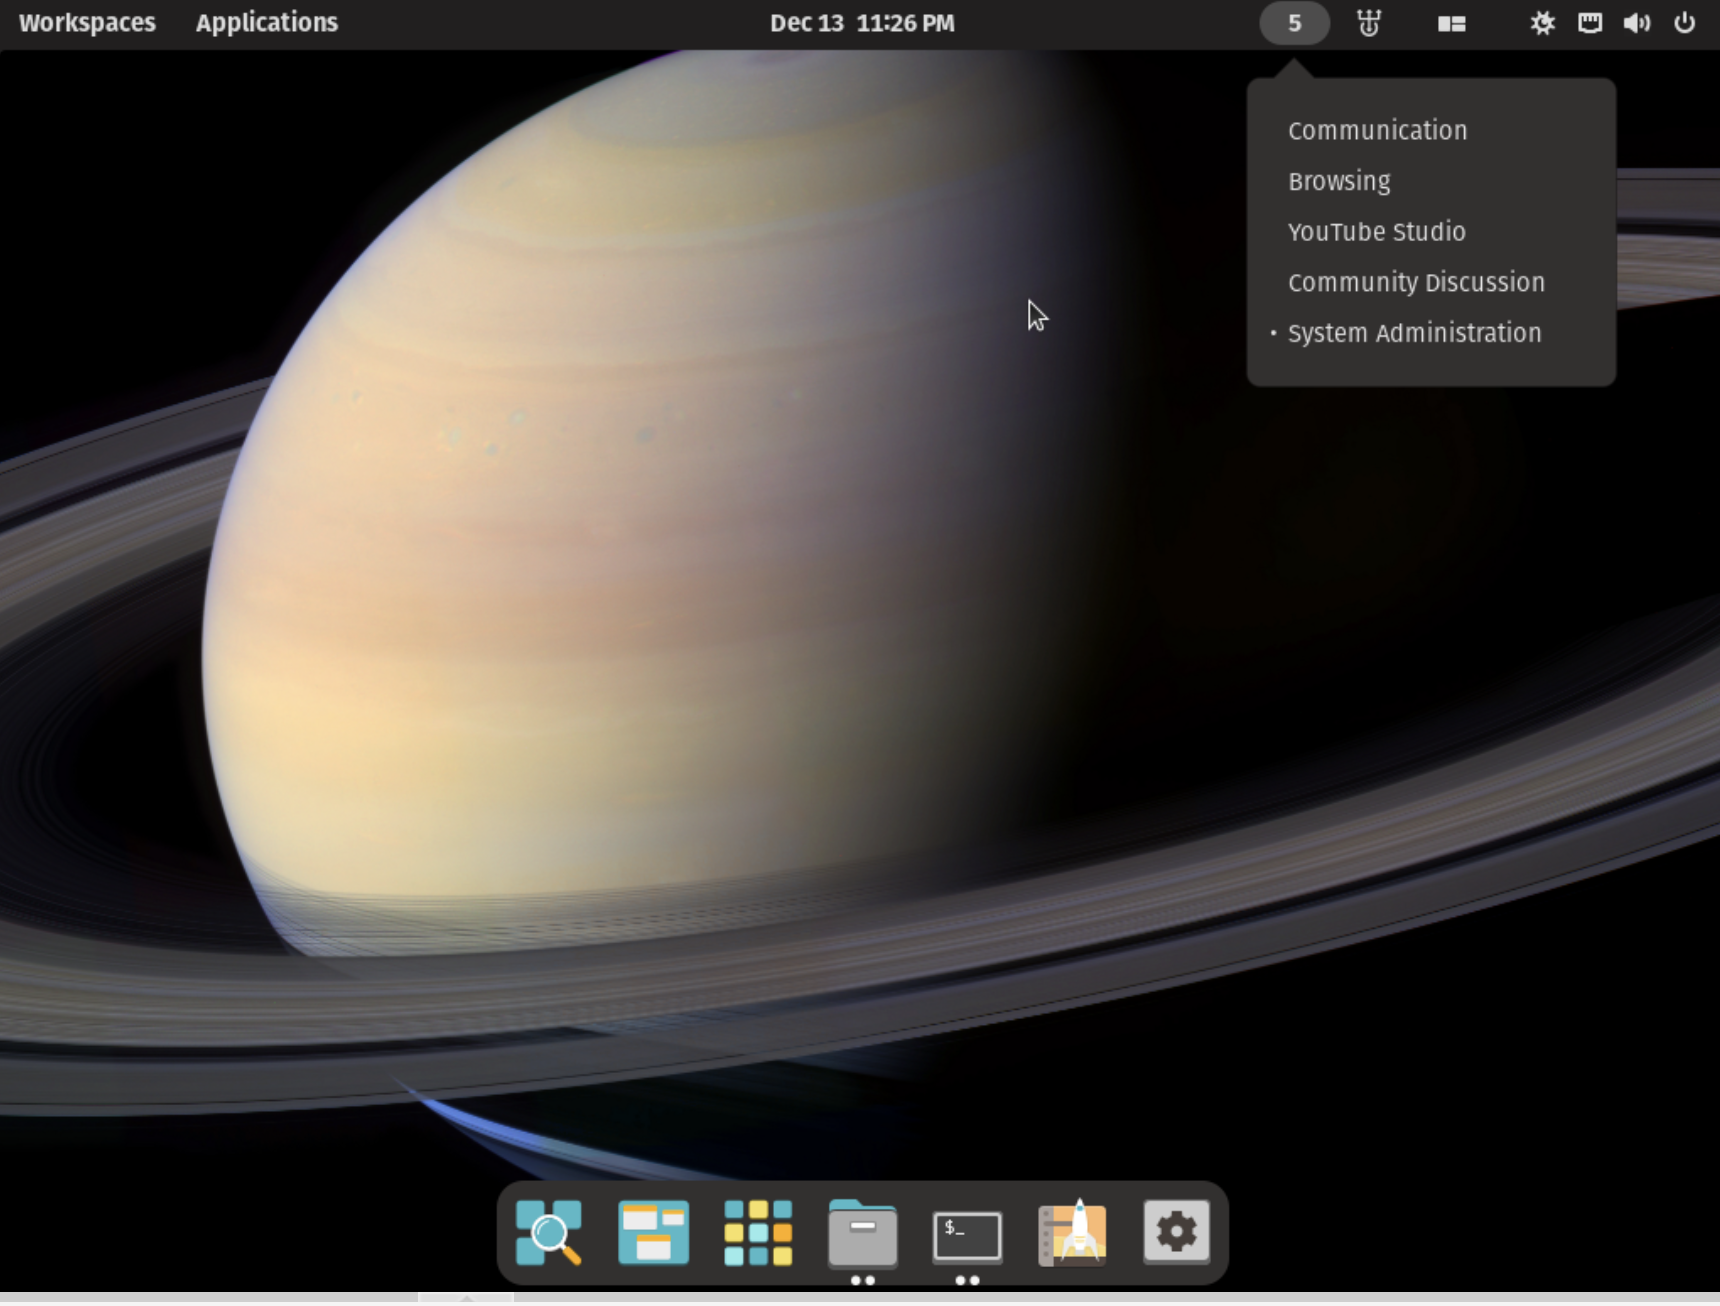The image size is (1720, 1306).
Task: Open system settings gear in the dock
Action: [1177, 1234]
